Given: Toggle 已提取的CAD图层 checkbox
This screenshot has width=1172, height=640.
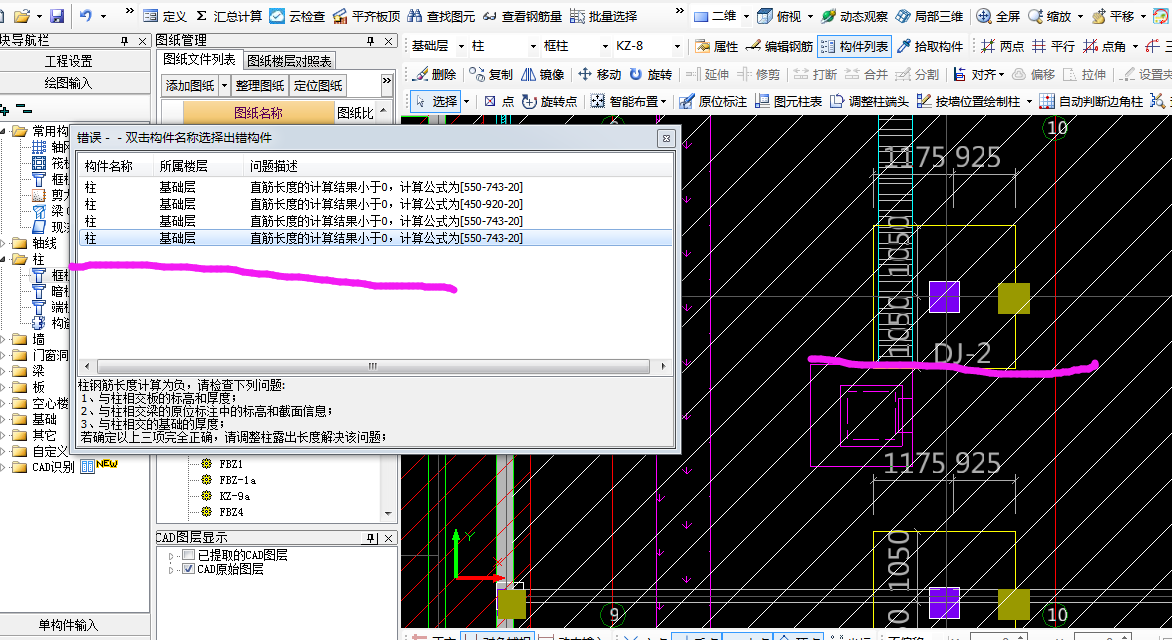Looking at the screenshot, I should tap(189, 555).
